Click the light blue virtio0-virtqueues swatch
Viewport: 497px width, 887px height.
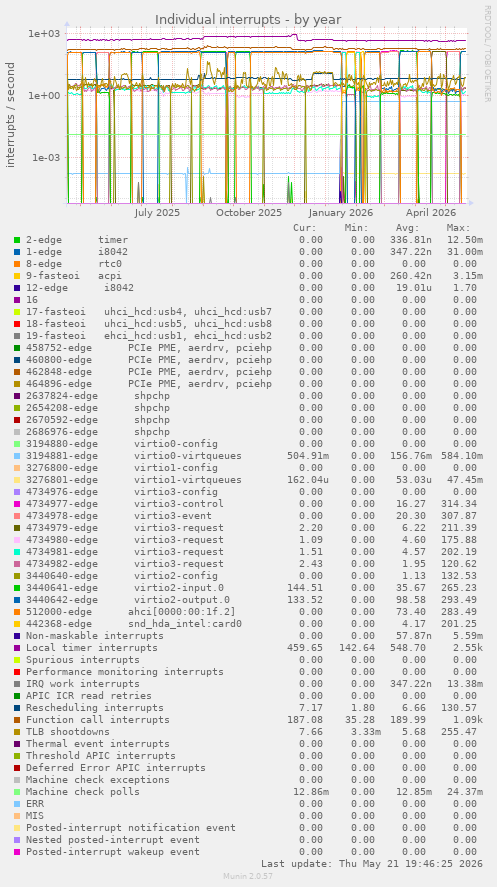click(17, 456)
